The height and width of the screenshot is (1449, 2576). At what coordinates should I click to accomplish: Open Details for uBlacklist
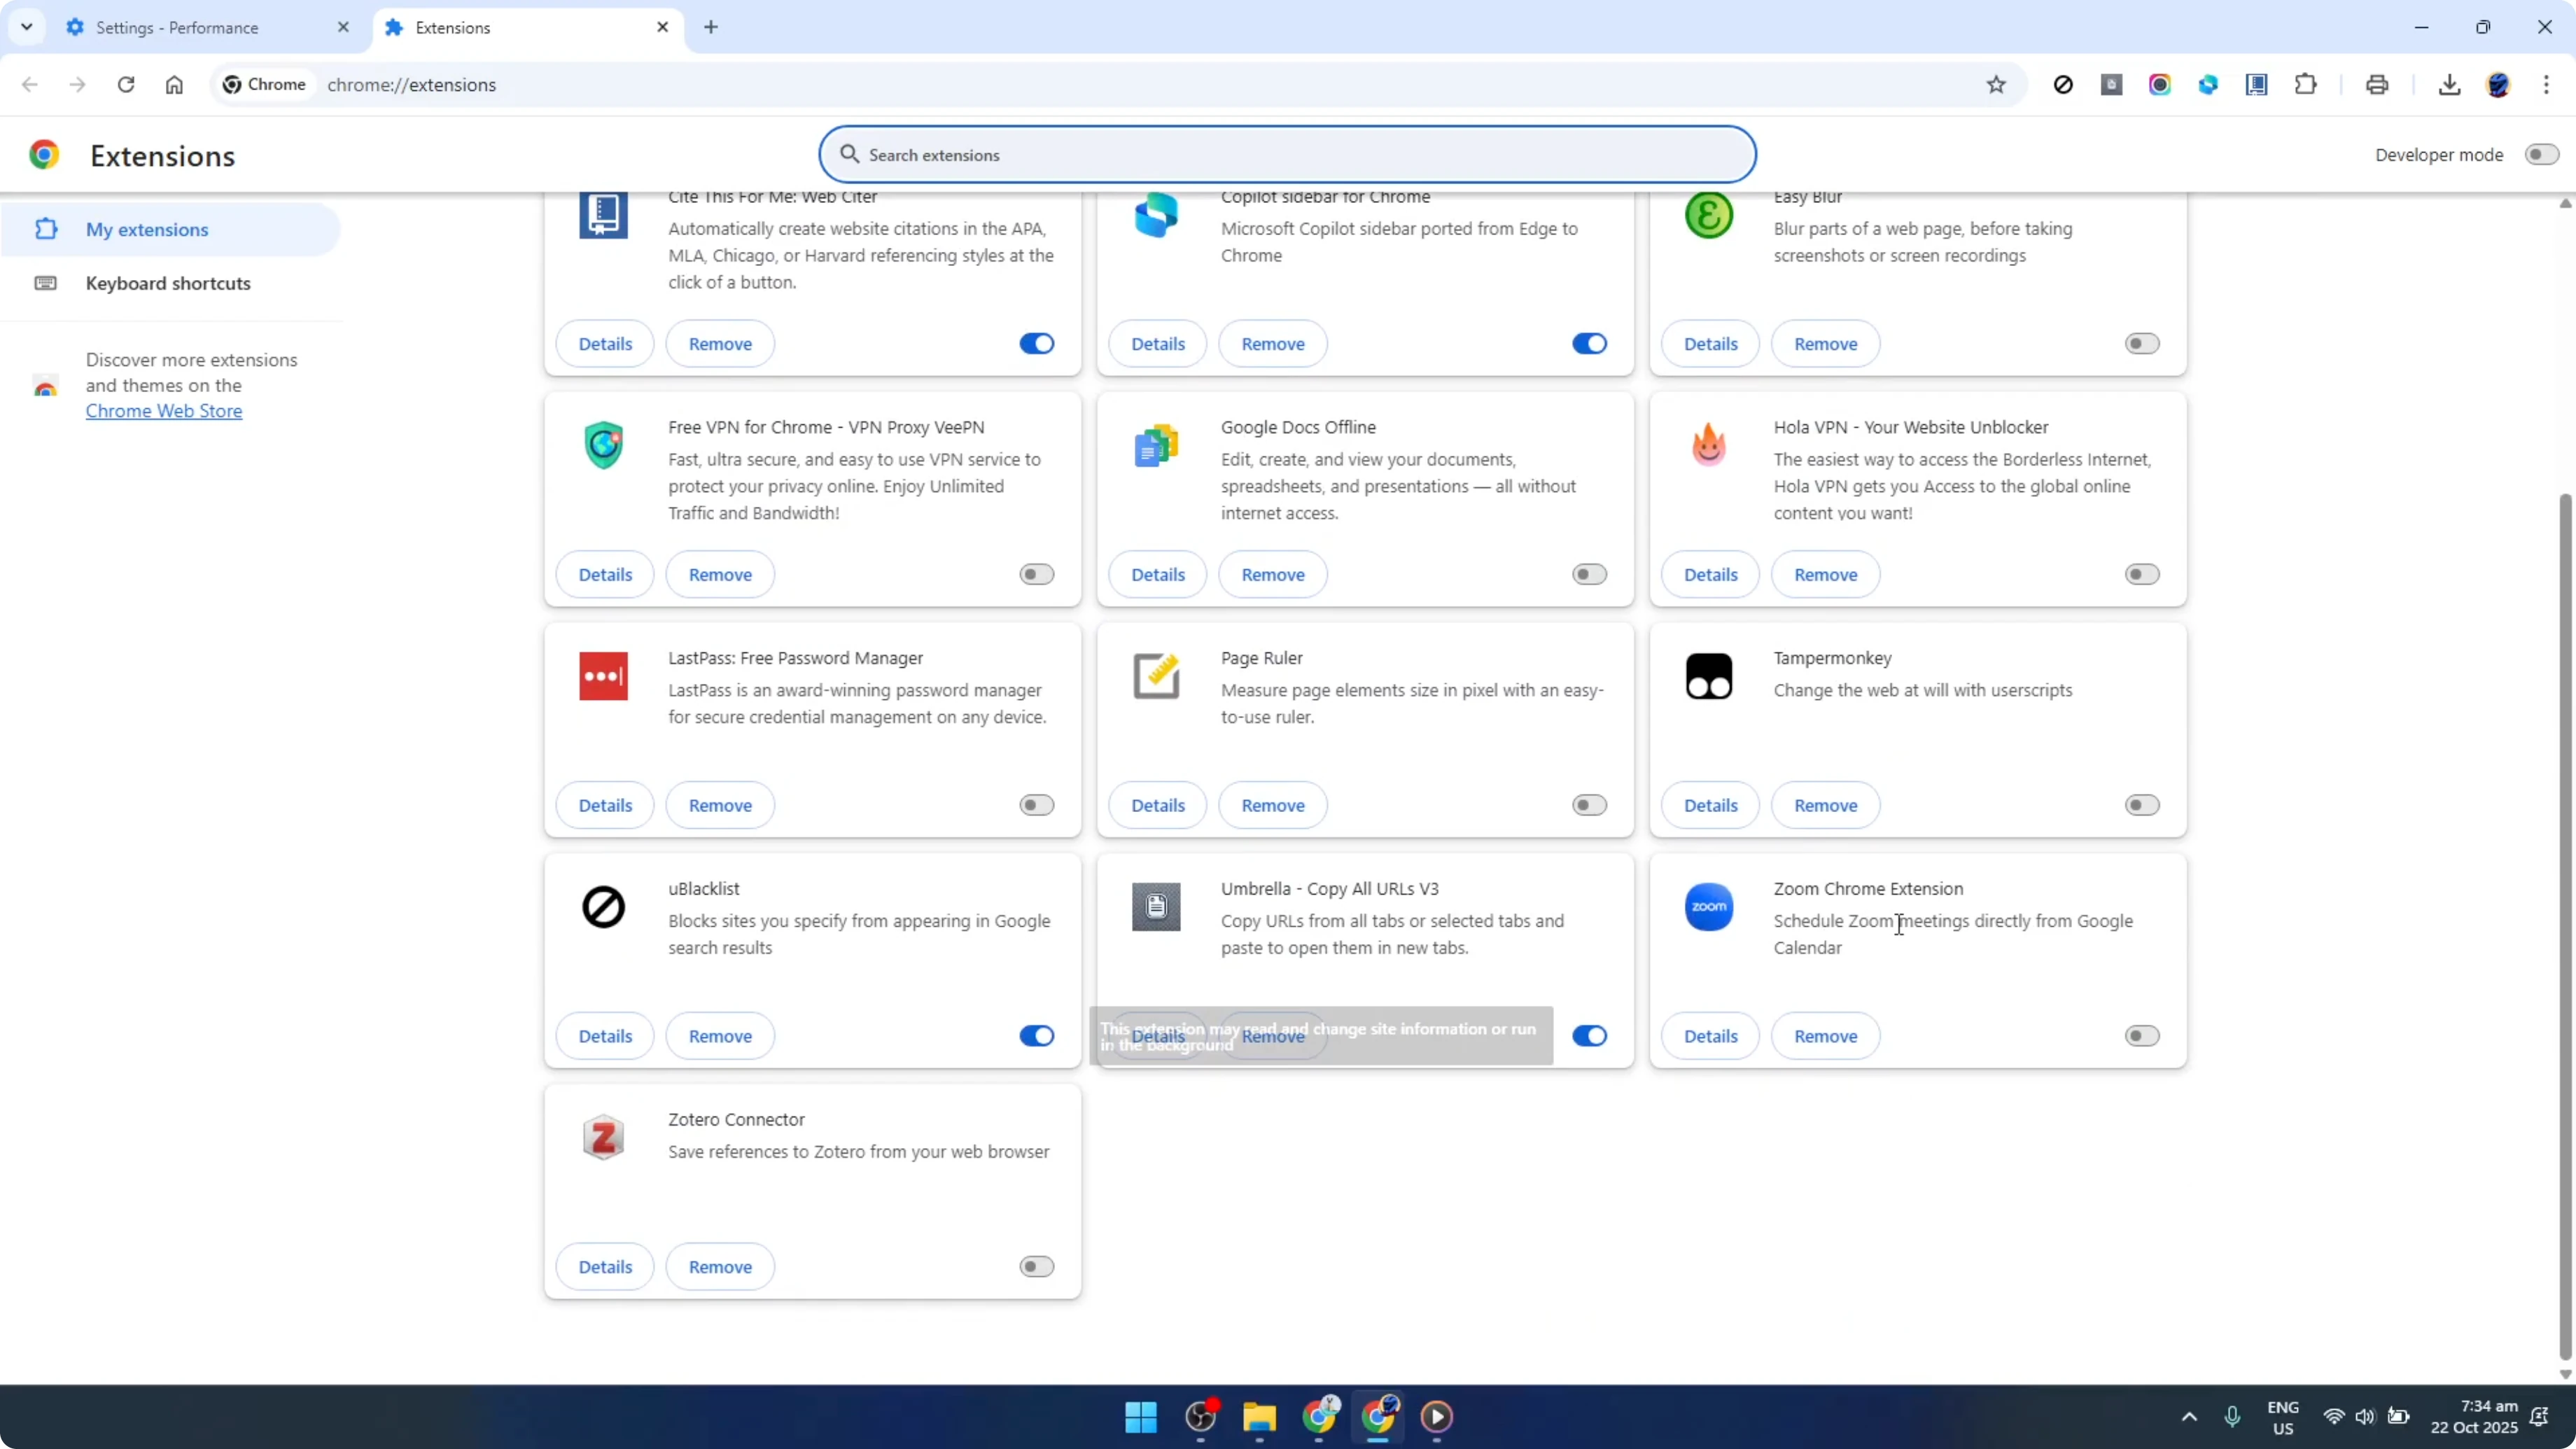(605, 1037)
